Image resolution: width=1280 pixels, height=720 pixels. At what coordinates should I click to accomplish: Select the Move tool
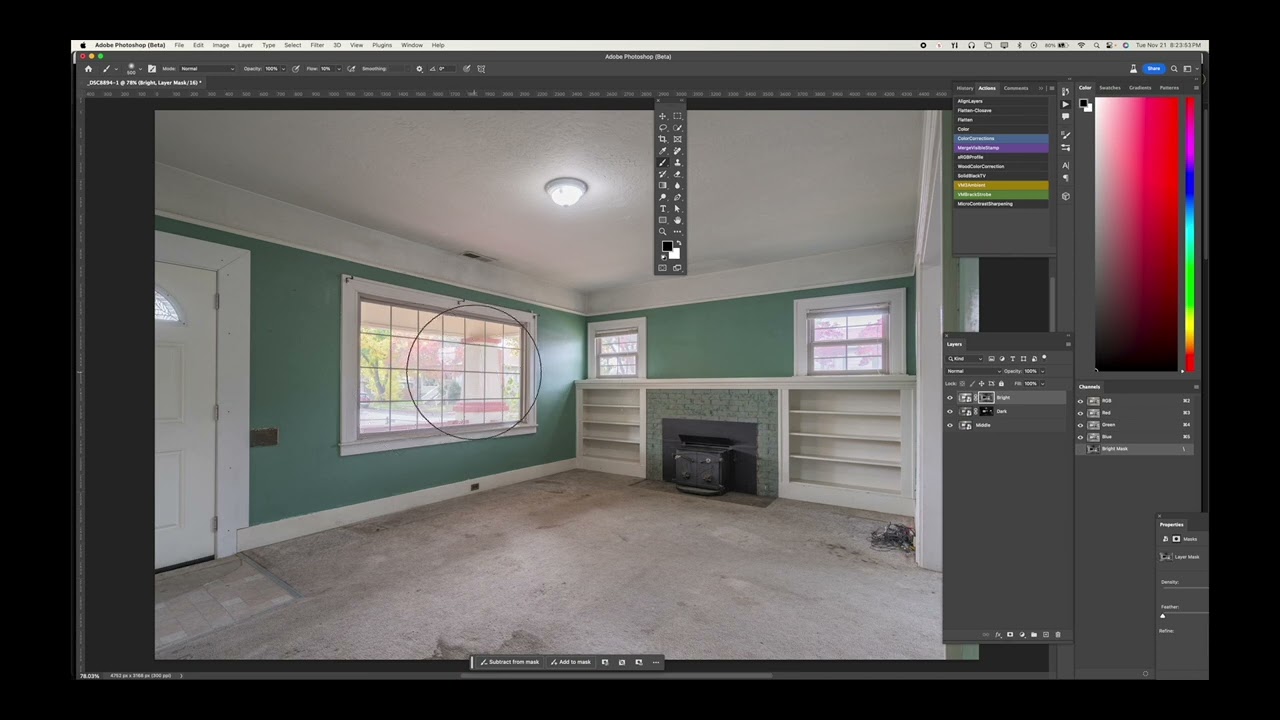(662, 116)
